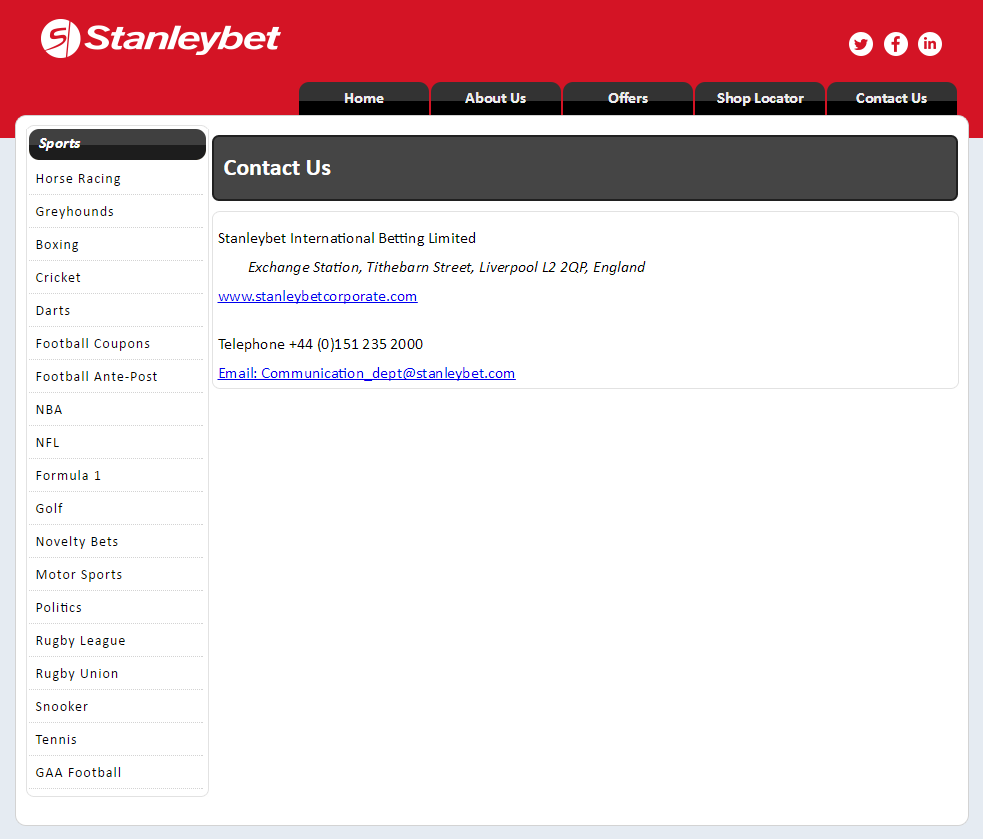Open Formula 1 in the sidebar
The width and height of the screenshot is (983, 839).
[116, 476]
